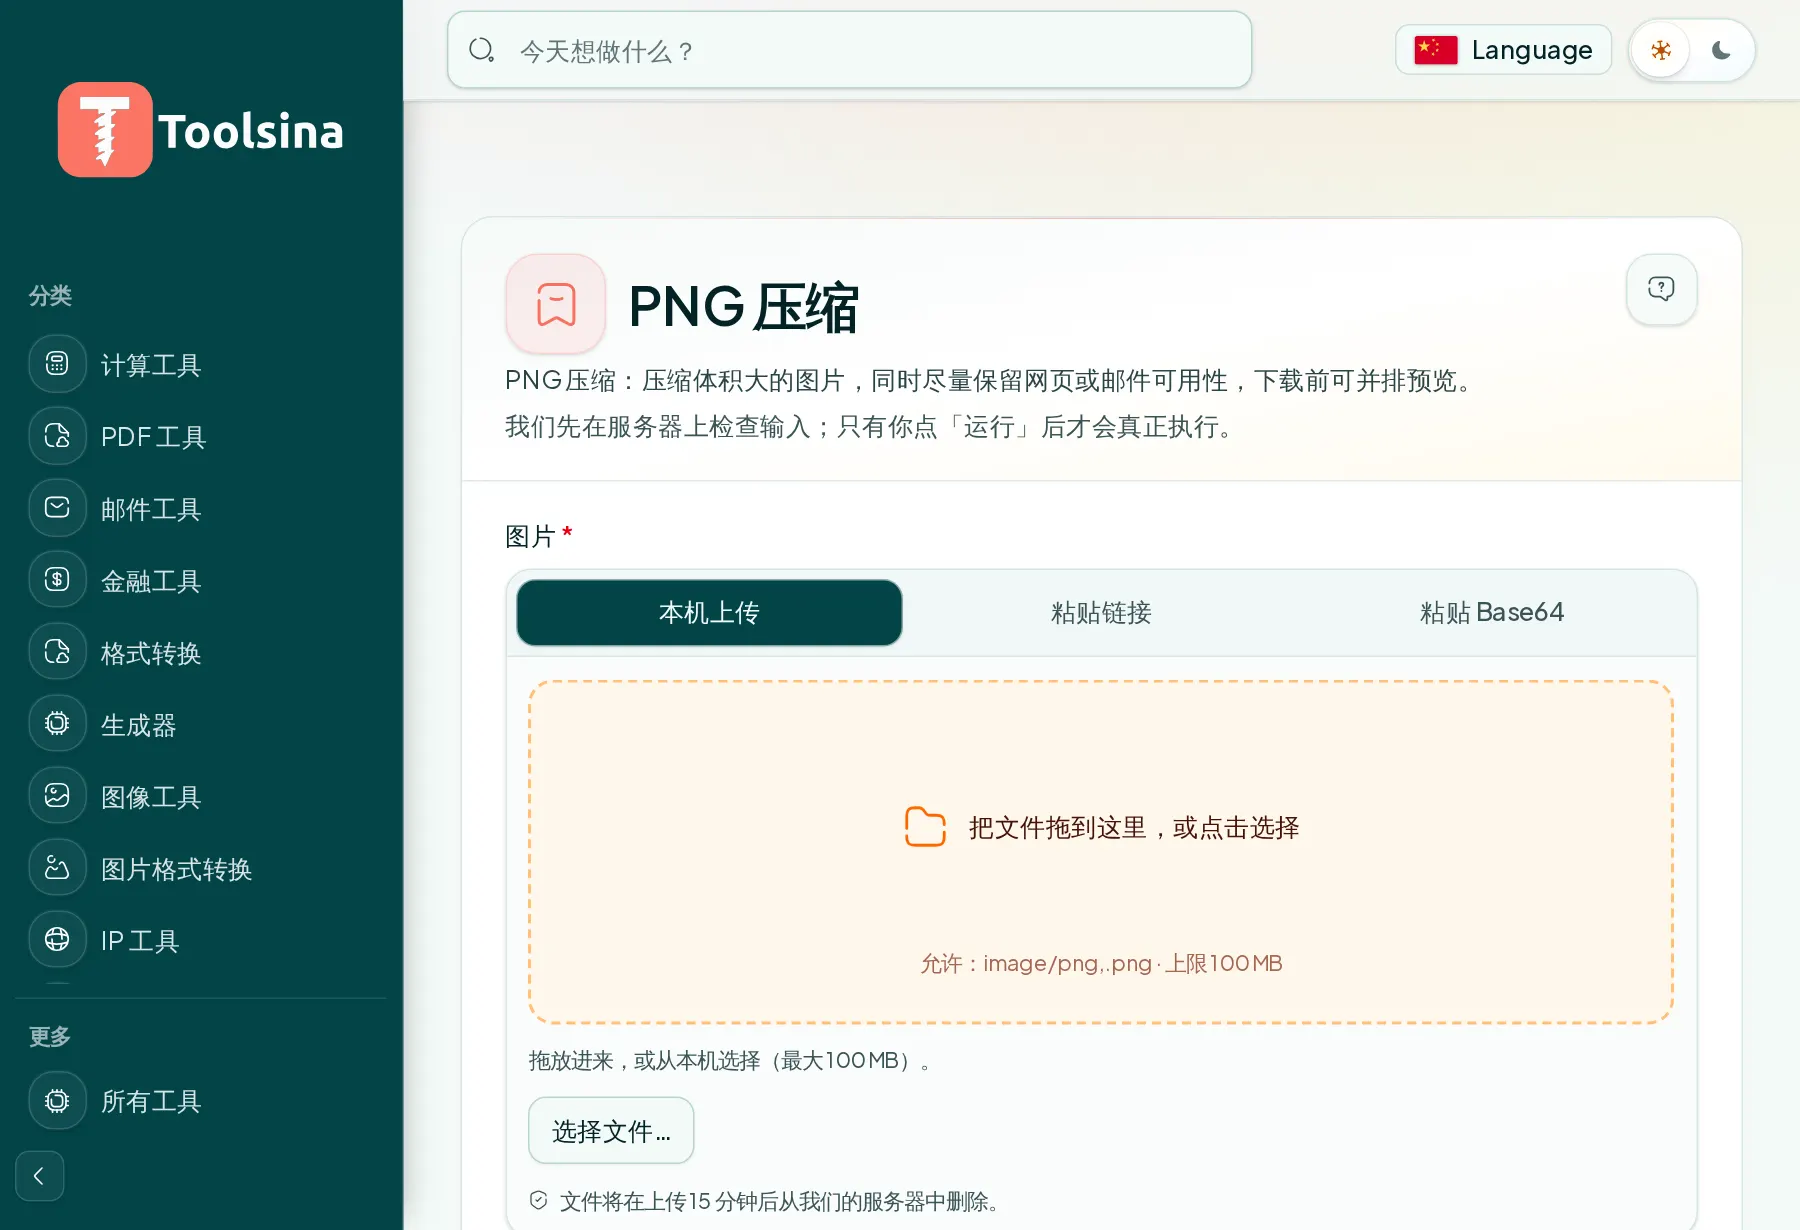Open the 金融工具 category
The image size is (1800, 1230).
151,581
